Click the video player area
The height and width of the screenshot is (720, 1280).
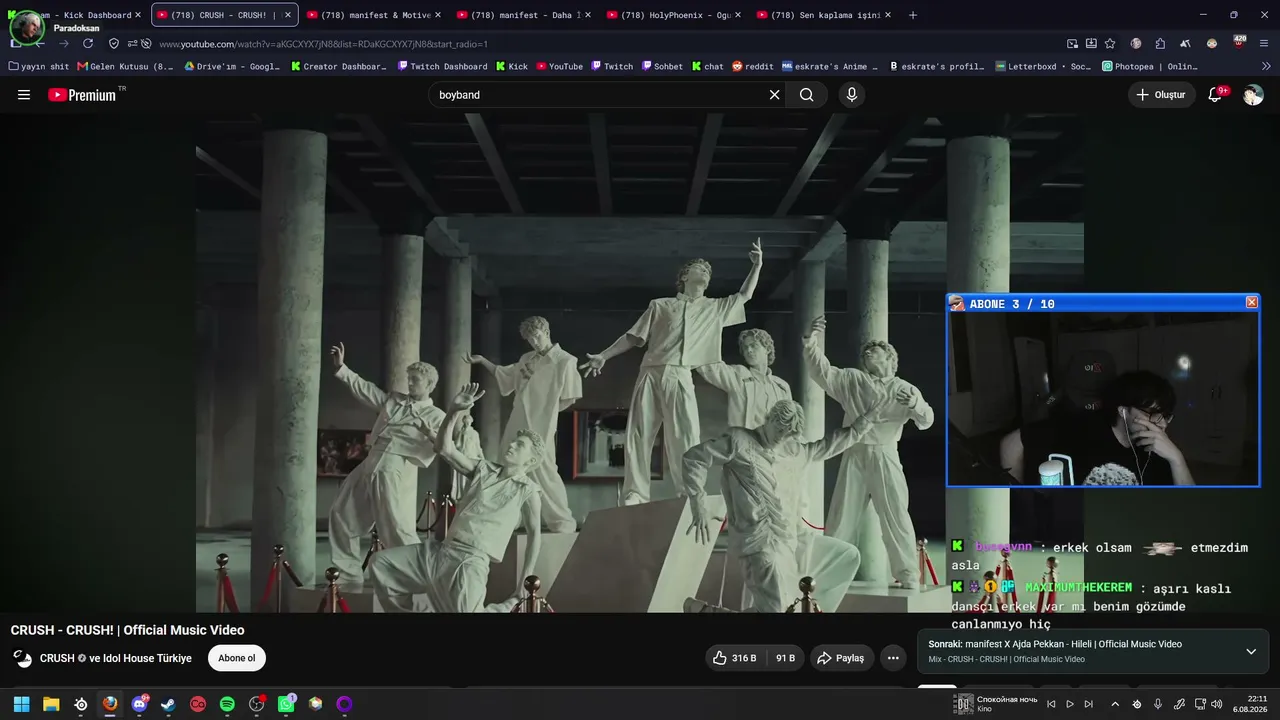(640, 362)
